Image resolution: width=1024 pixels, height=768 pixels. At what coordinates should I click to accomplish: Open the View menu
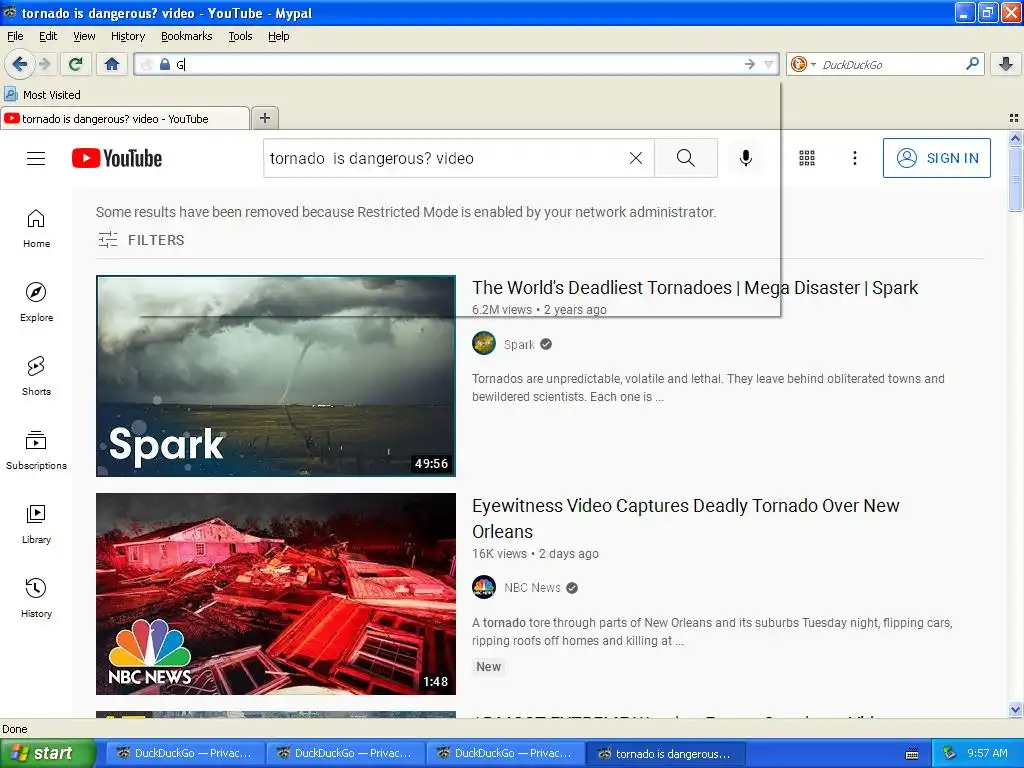(x=84, y=36)
